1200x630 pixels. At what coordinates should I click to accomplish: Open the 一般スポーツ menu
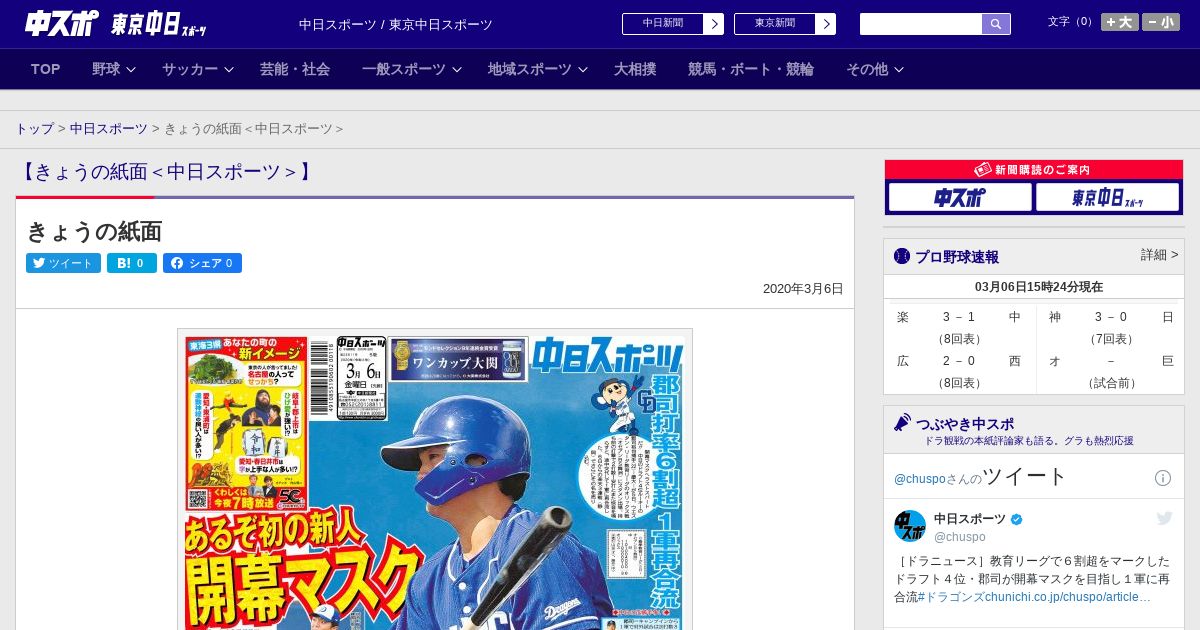point(404,69)
